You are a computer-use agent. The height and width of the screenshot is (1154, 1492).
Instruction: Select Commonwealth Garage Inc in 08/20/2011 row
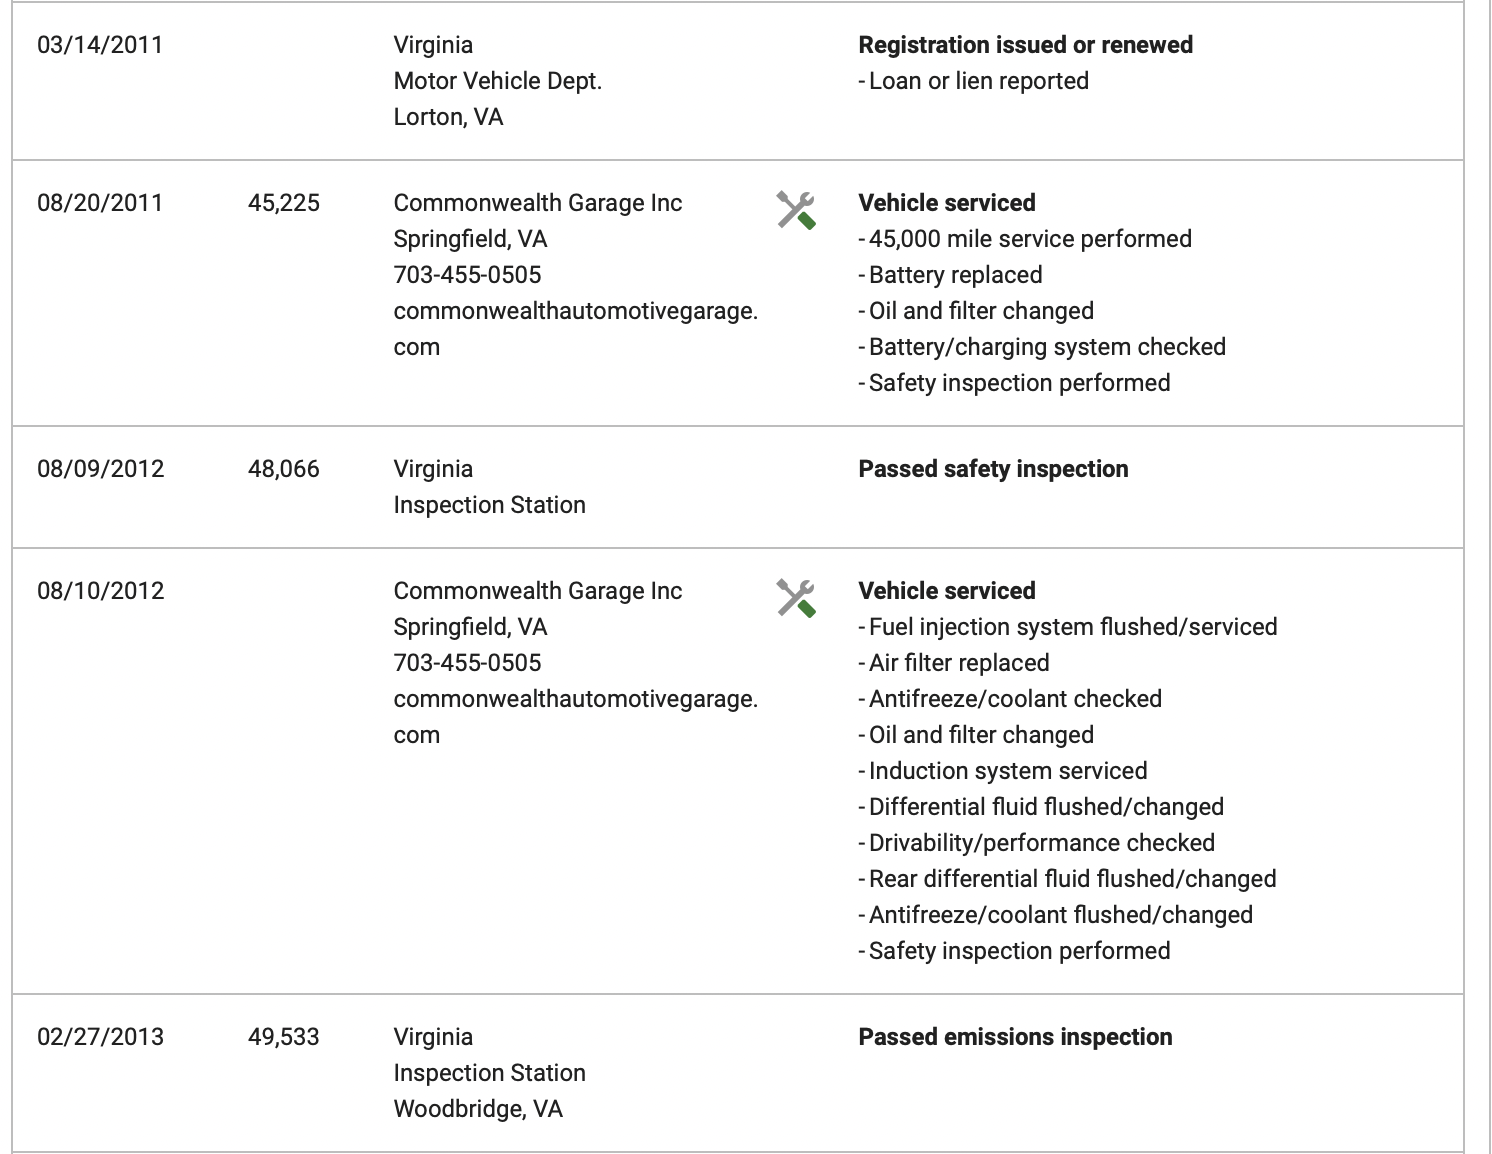click(x=538, y=203)
